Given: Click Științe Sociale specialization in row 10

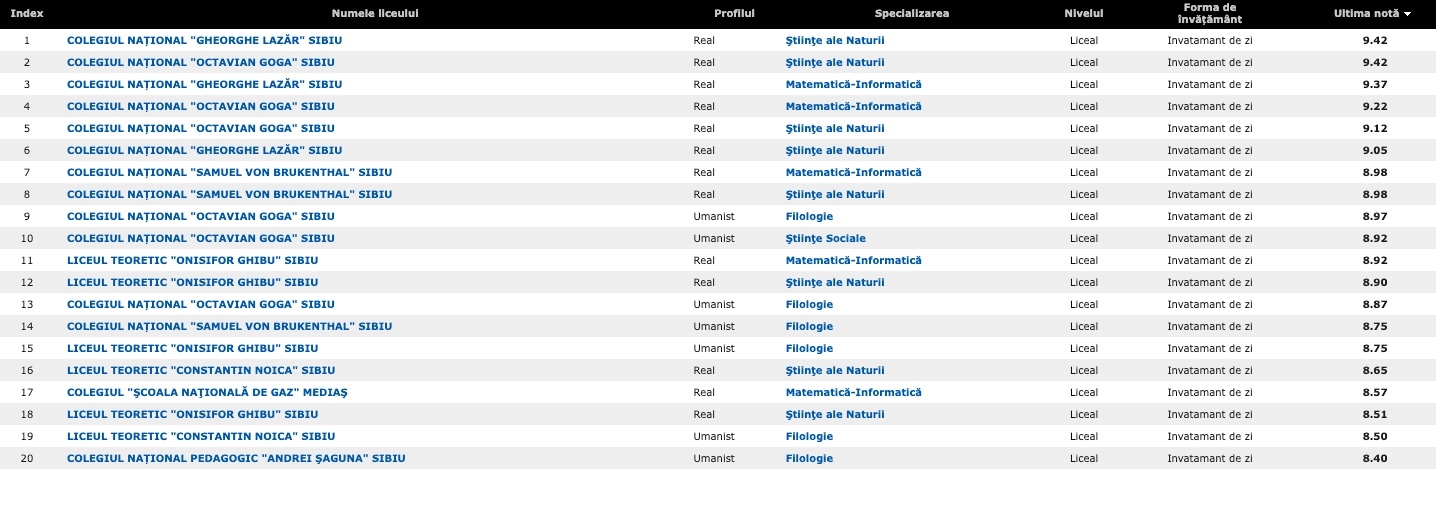Looking at the screenshot, I should click(825, 238).
